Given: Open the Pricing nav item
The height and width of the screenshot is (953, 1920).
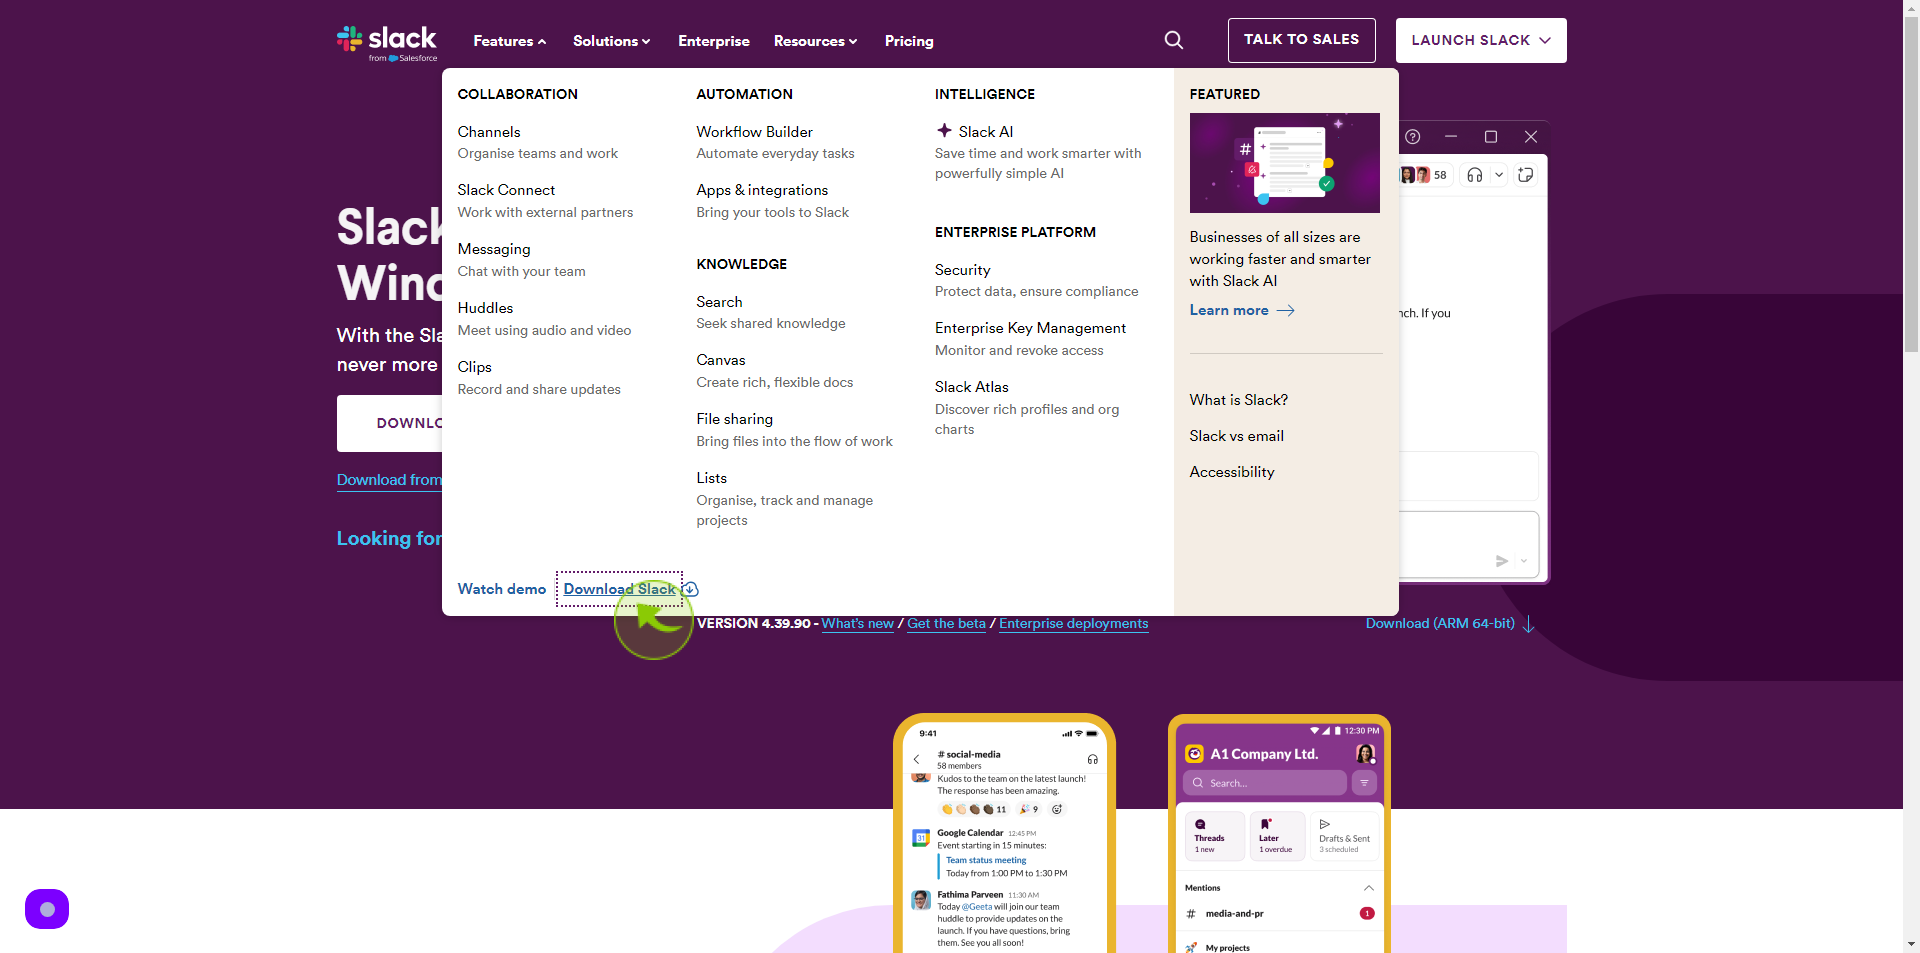Looking at the screenshot, I should pyautogui.click(x=909, y=41).
